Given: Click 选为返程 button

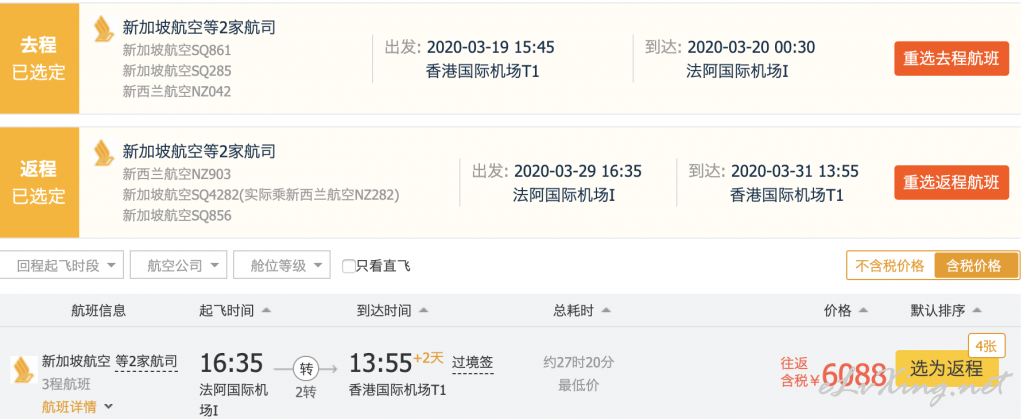Looking at the screenshot, I should [x=947, y=368].
